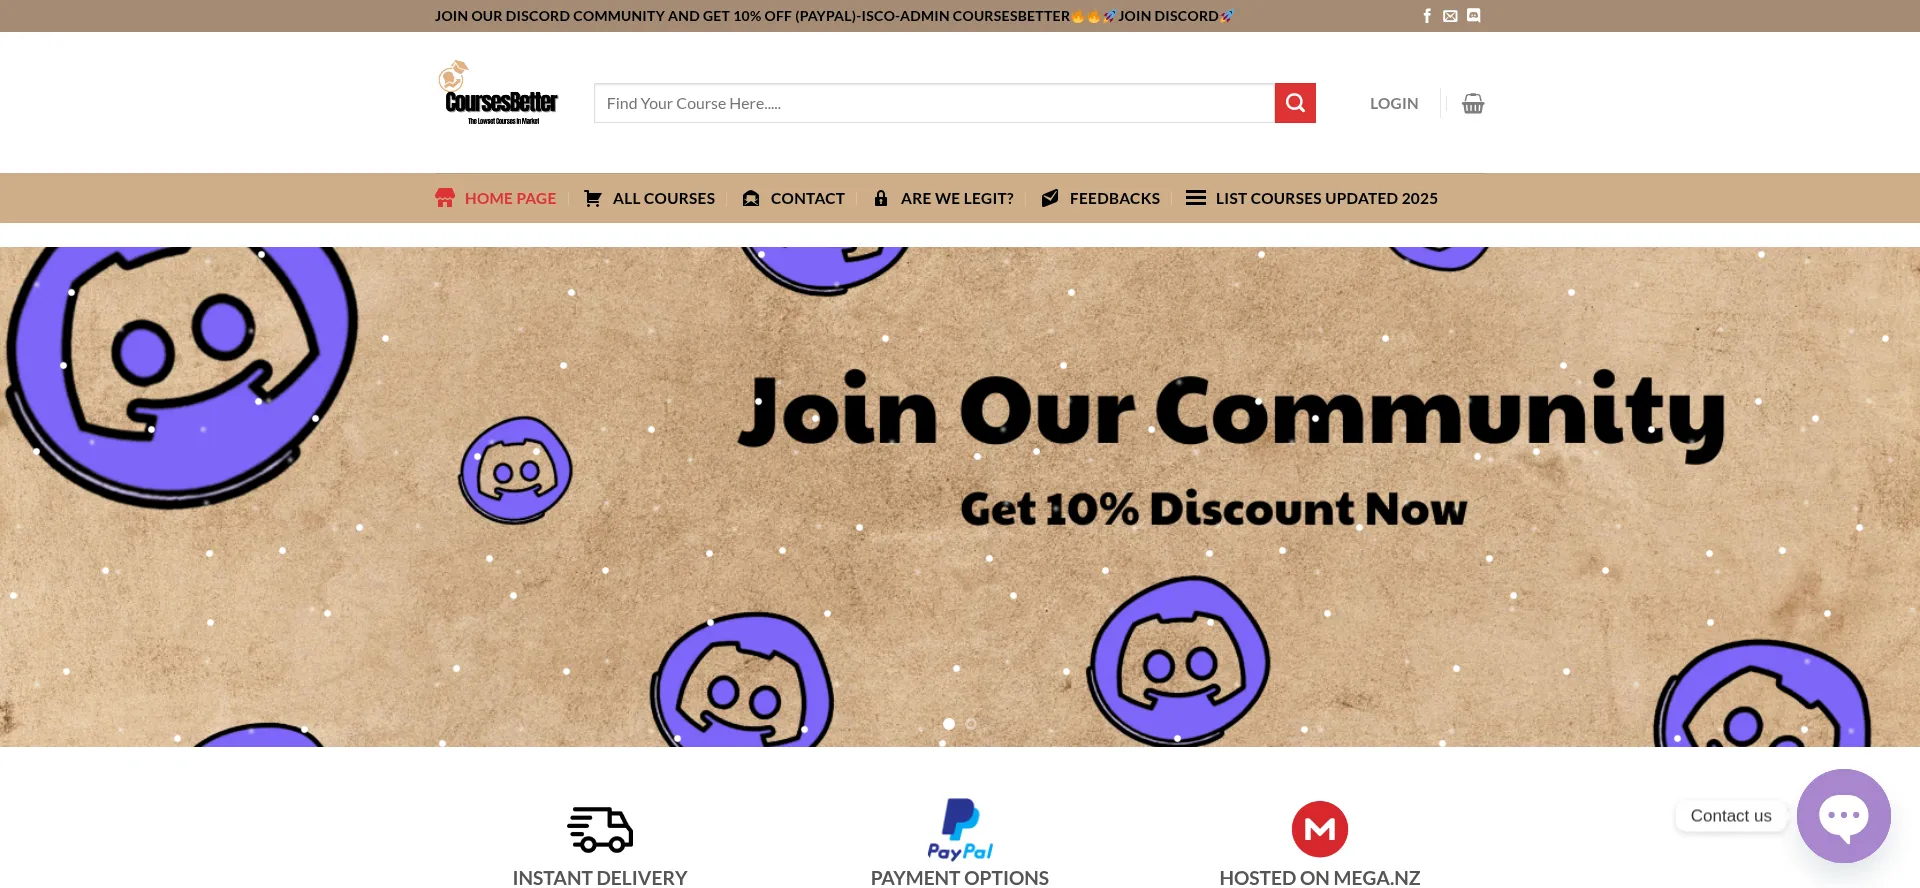Open the purple chat bubble widget

click(x=1843, y=816)
